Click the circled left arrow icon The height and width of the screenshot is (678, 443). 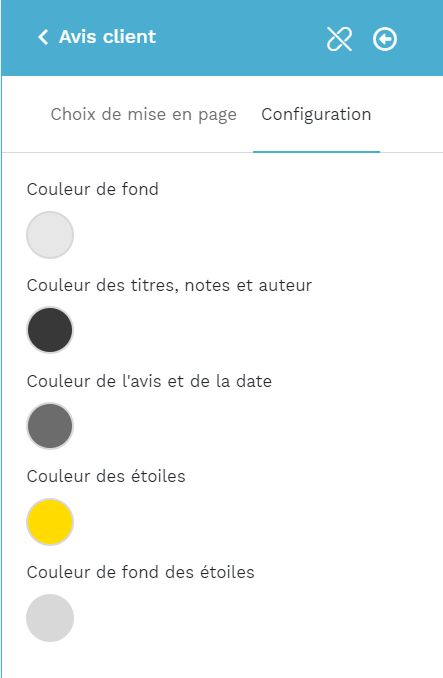[385, 39]
